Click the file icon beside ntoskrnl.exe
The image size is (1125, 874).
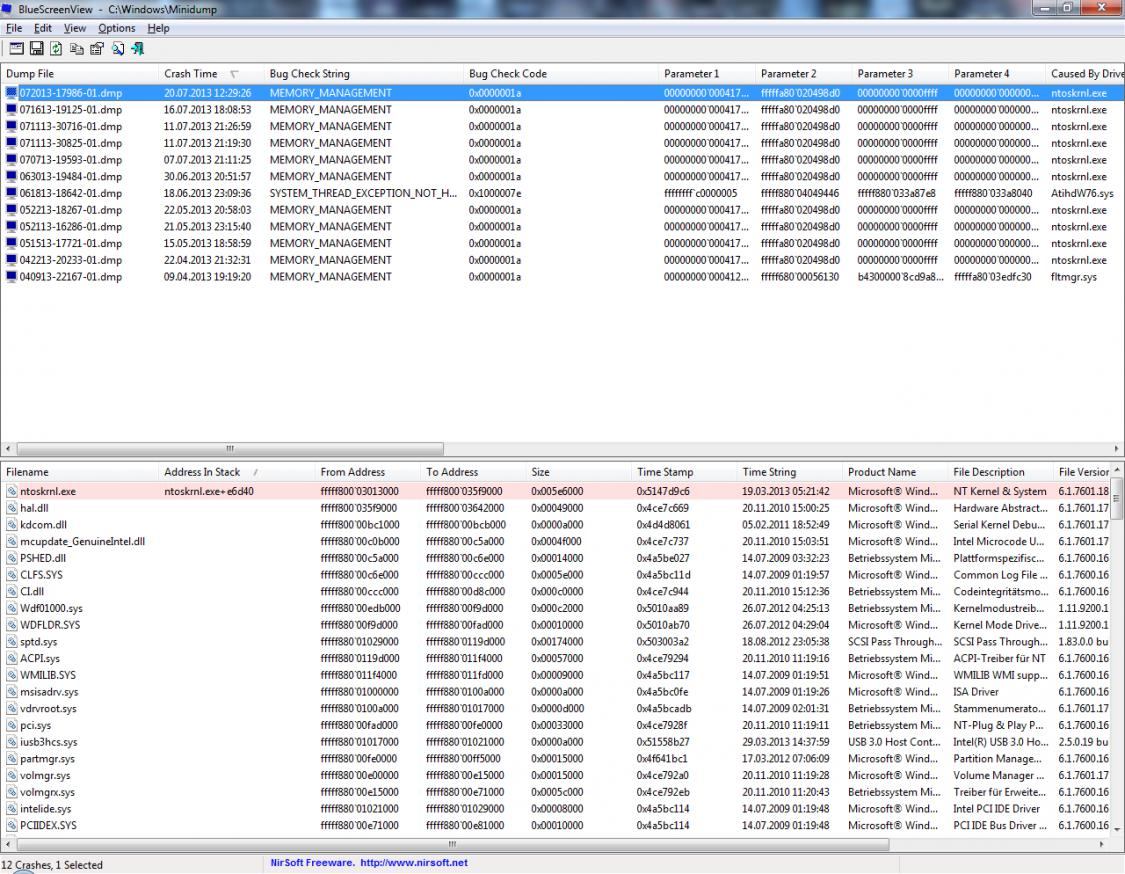(x=12, y=492)
